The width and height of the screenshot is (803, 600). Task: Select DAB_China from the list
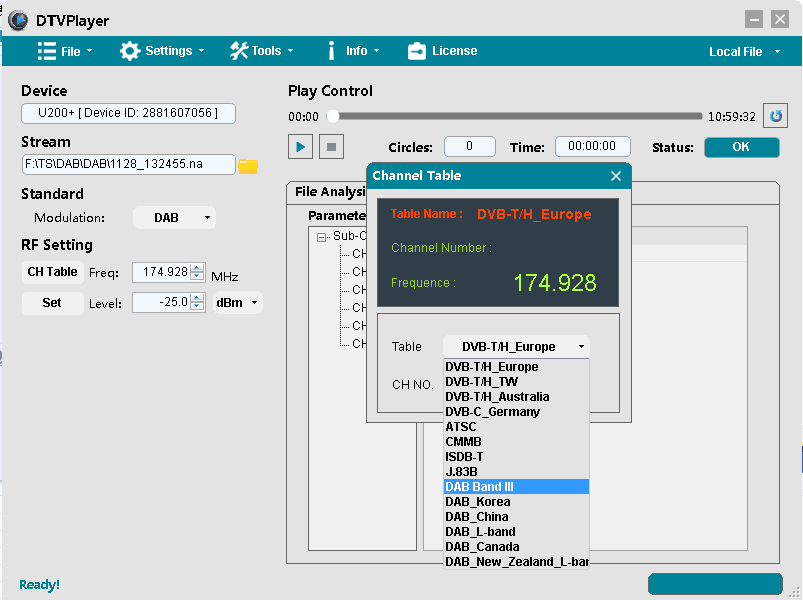point(516,517)
